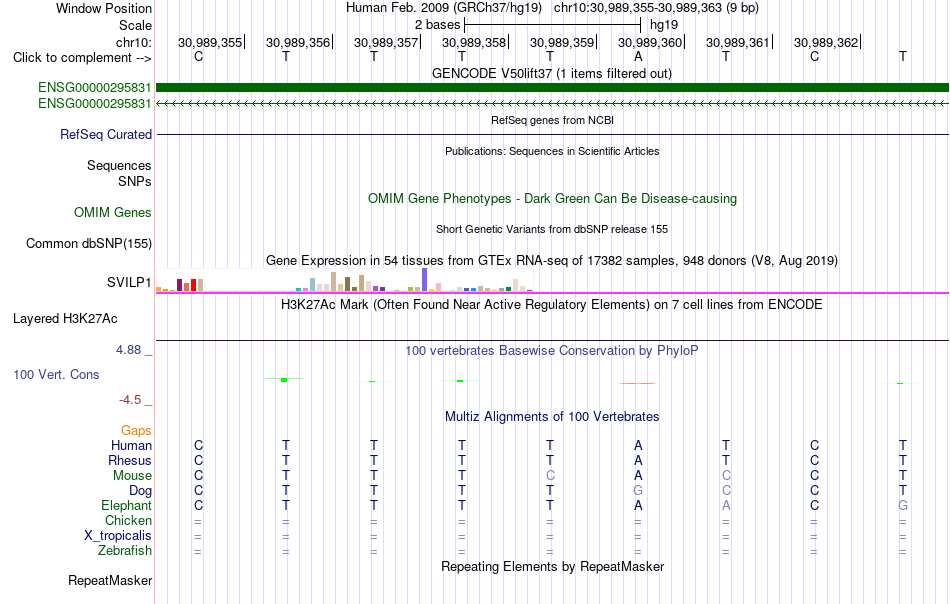Screen dimensions: 950x604
Task: Click chr10 position label 30,989,355
Action: [x=210, y=42]
